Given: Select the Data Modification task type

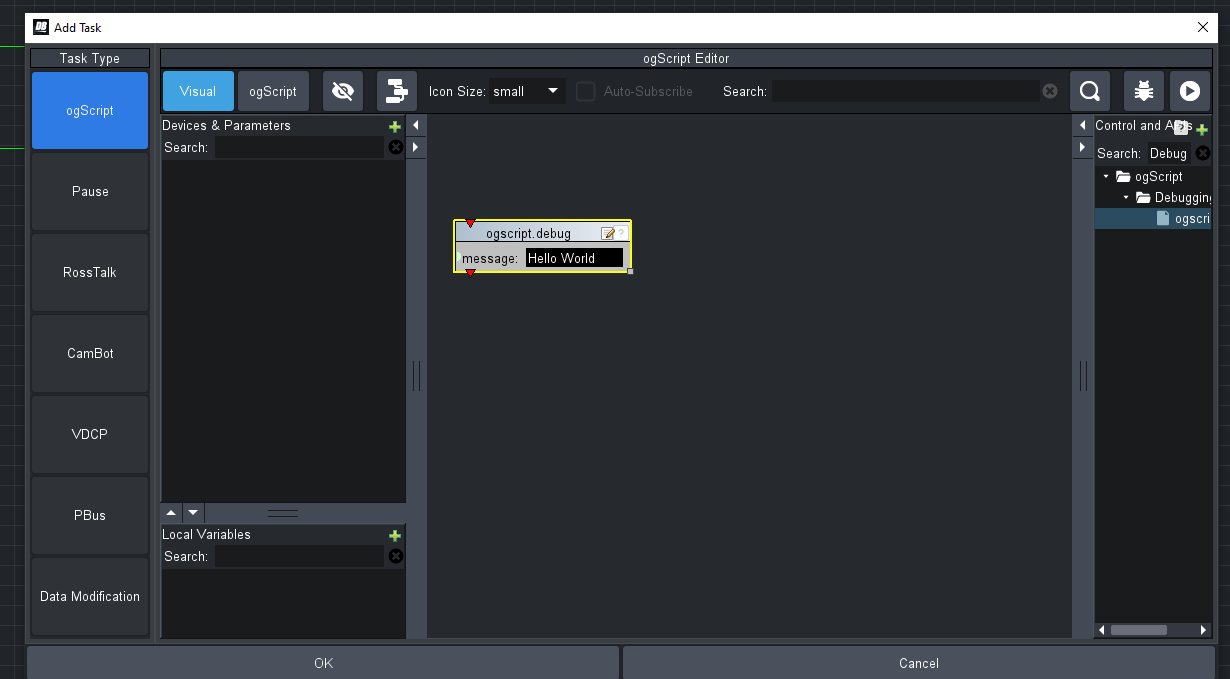Looking at the screenshot, I should 90,596.
